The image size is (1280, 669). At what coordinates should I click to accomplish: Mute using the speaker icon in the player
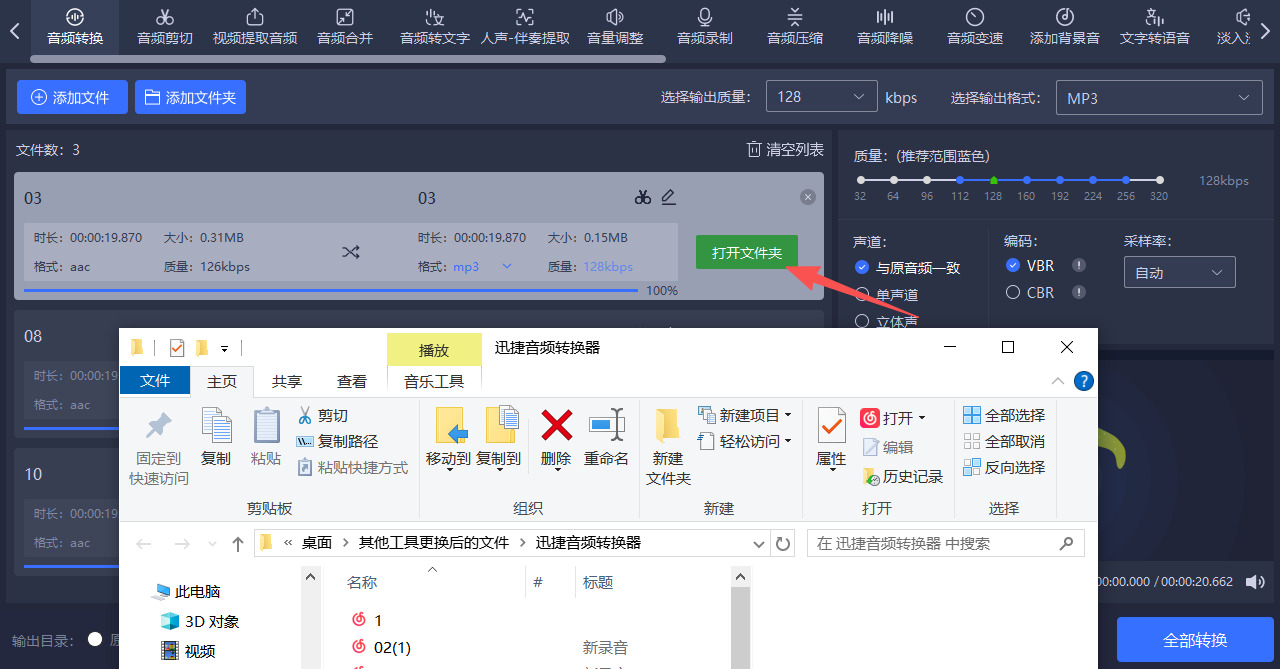coord(1255,581)
